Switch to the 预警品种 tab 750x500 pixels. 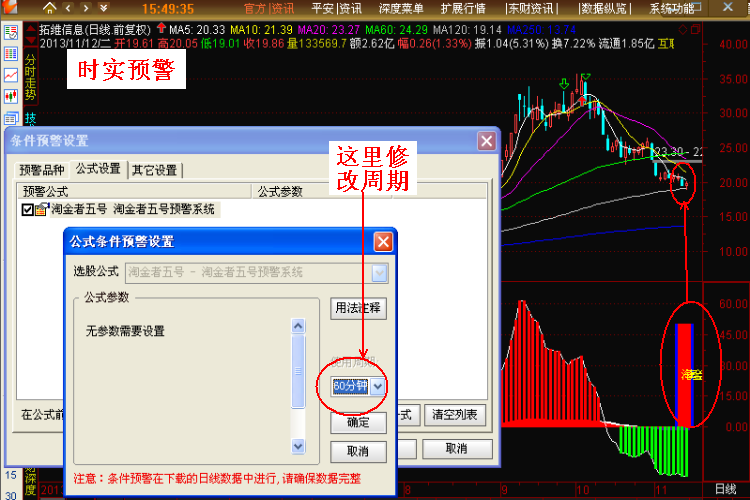pyautogui.click(x=42, y=170)
